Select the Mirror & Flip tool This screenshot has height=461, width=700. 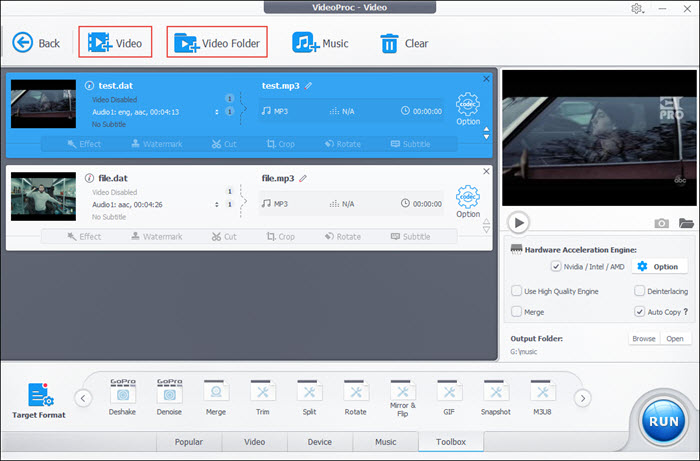(402, 398)
